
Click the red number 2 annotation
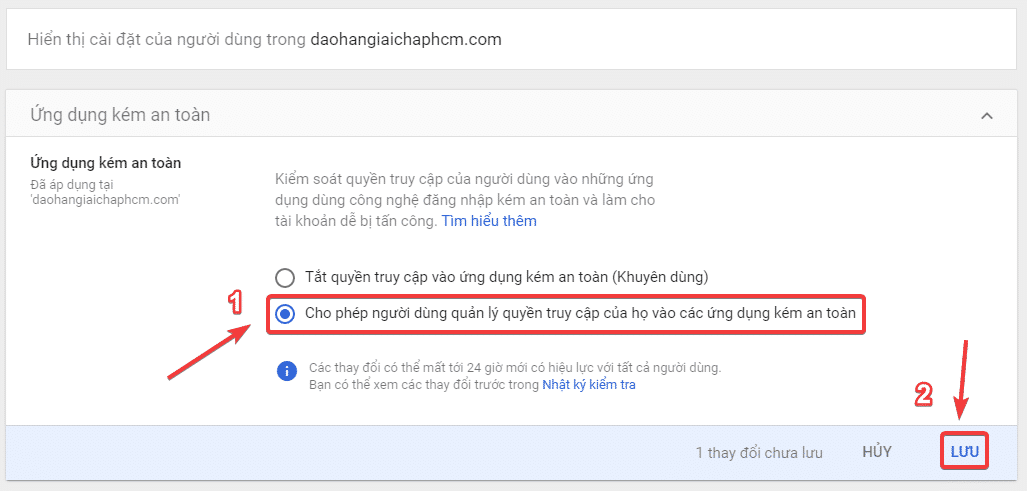tap(924, 394)
